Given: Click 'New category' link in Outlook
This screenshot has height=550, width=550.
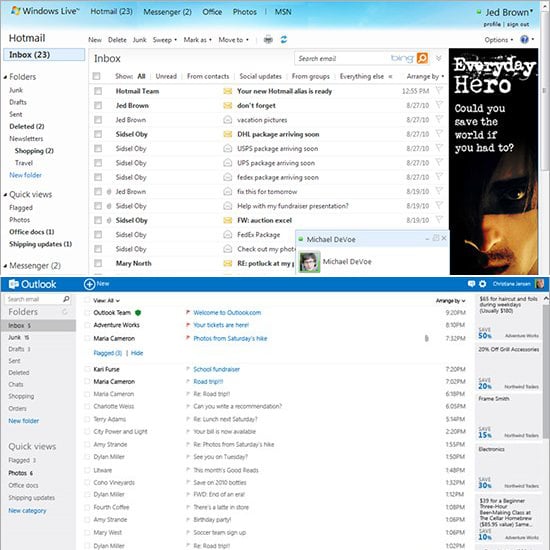Looking at the screenshot, I should click(x=27, y=511).
